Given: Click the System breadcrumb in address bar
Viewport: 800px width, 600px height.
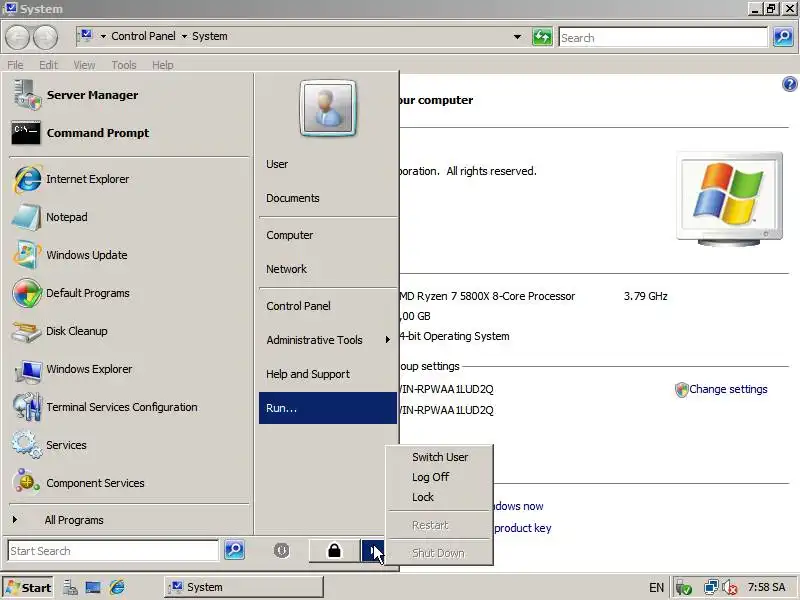Looking at the screenshot, I should [x=210, y=36].
